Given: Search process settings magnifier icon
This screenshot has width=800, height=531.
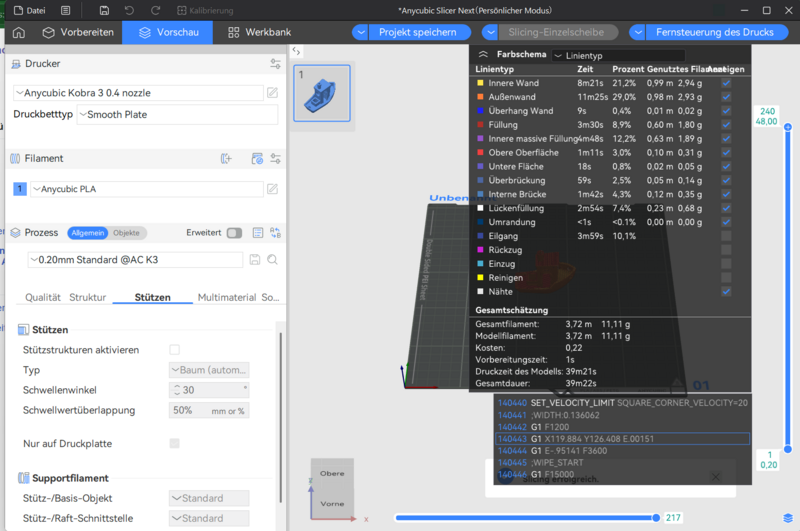Looking at the screenshot, I should [272, 260].
